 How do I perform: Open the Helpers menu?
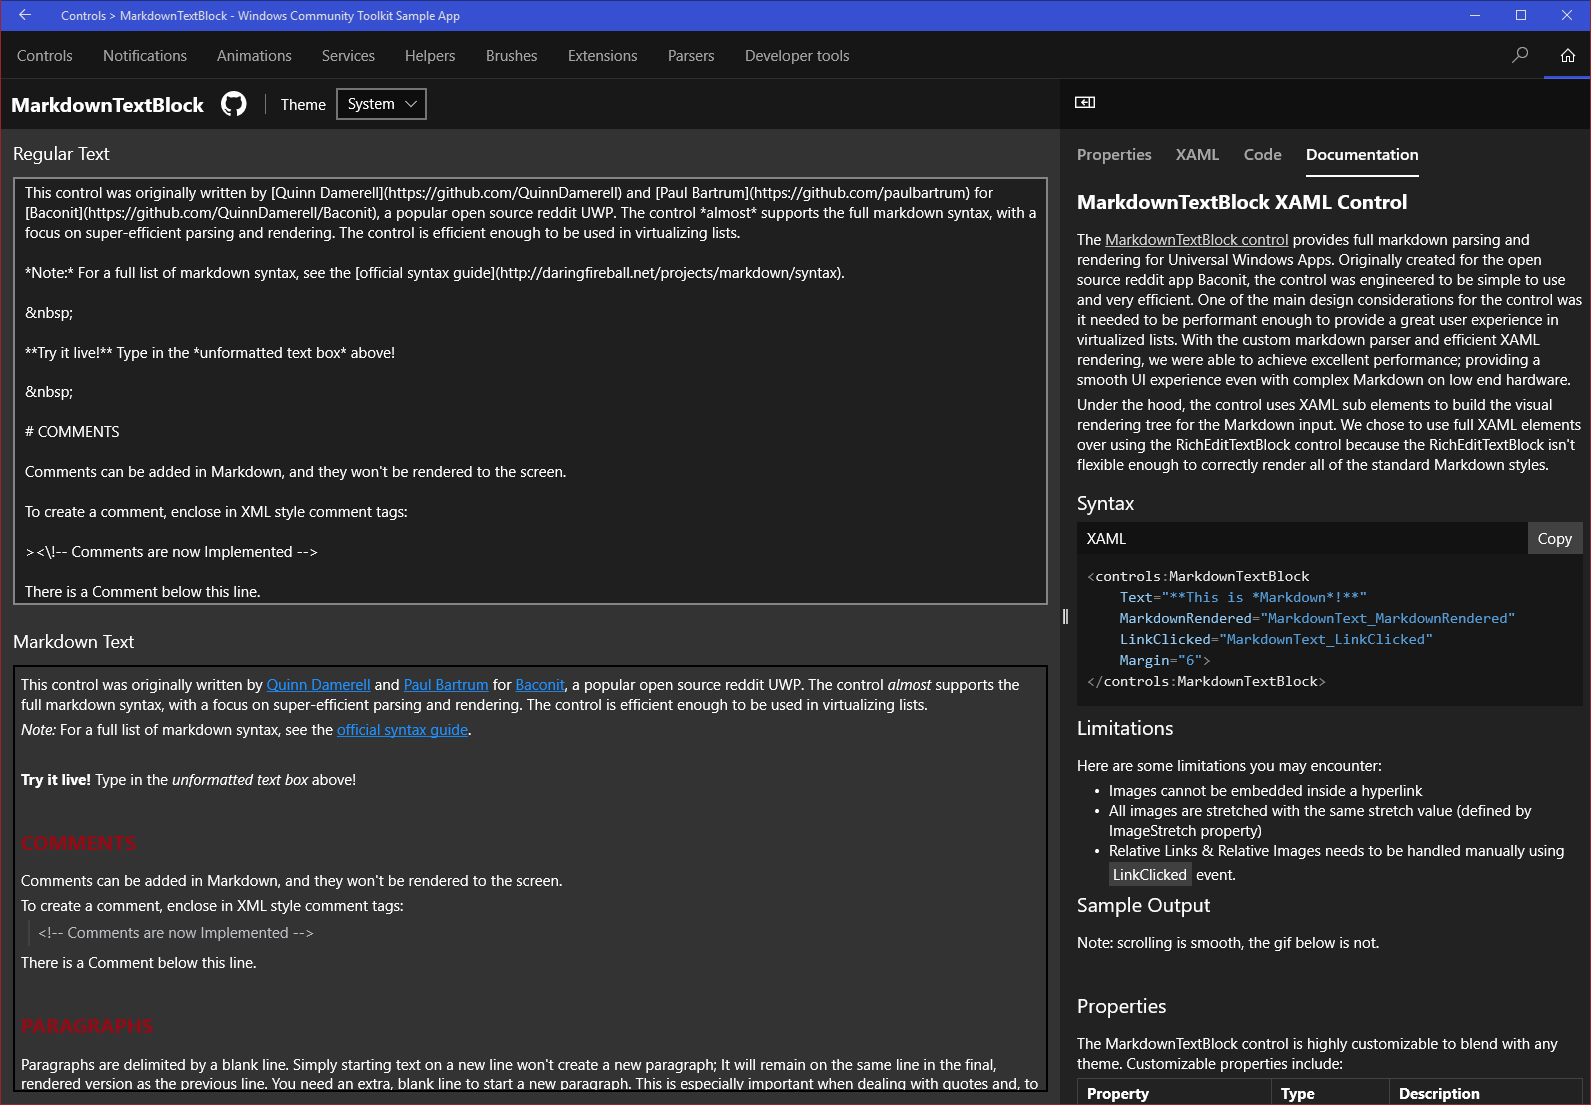tap(430, 56)
